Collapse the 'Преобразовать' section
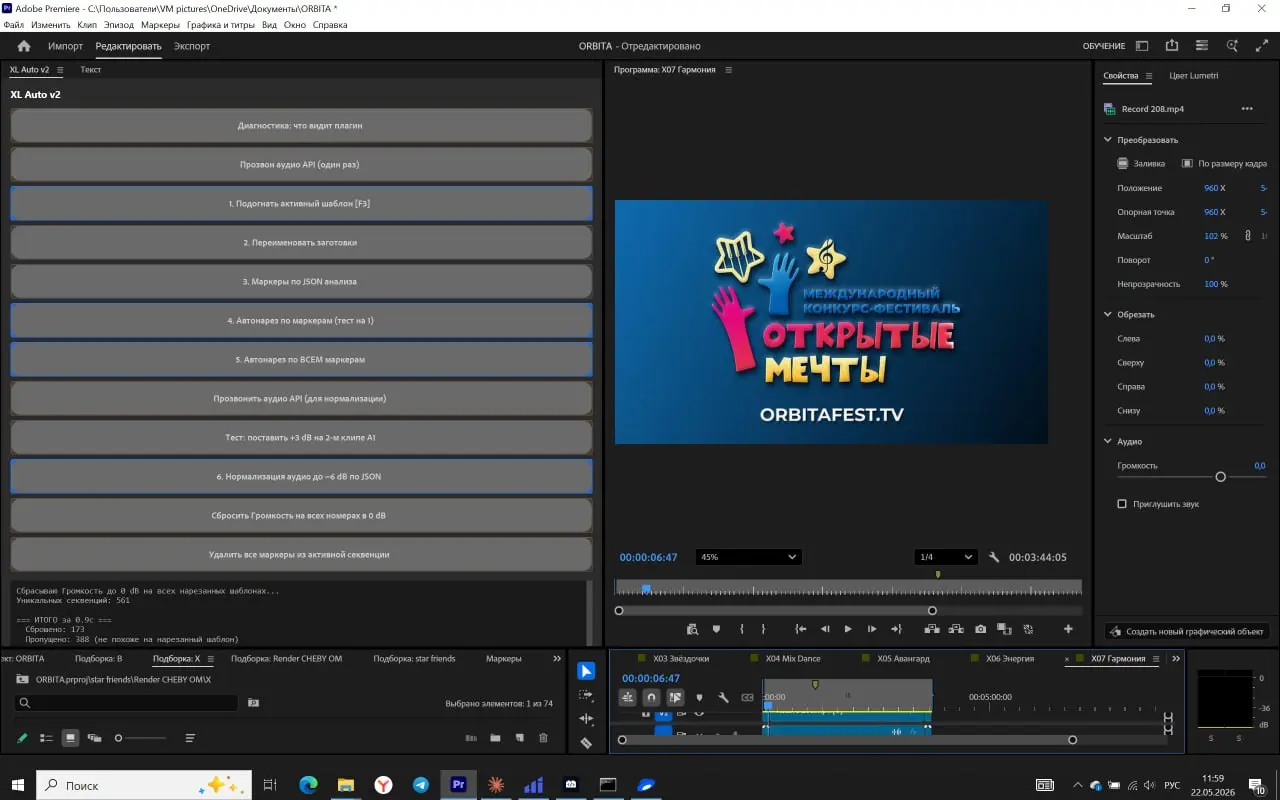The image size is (1280, 800). (x=1108, y=140)
